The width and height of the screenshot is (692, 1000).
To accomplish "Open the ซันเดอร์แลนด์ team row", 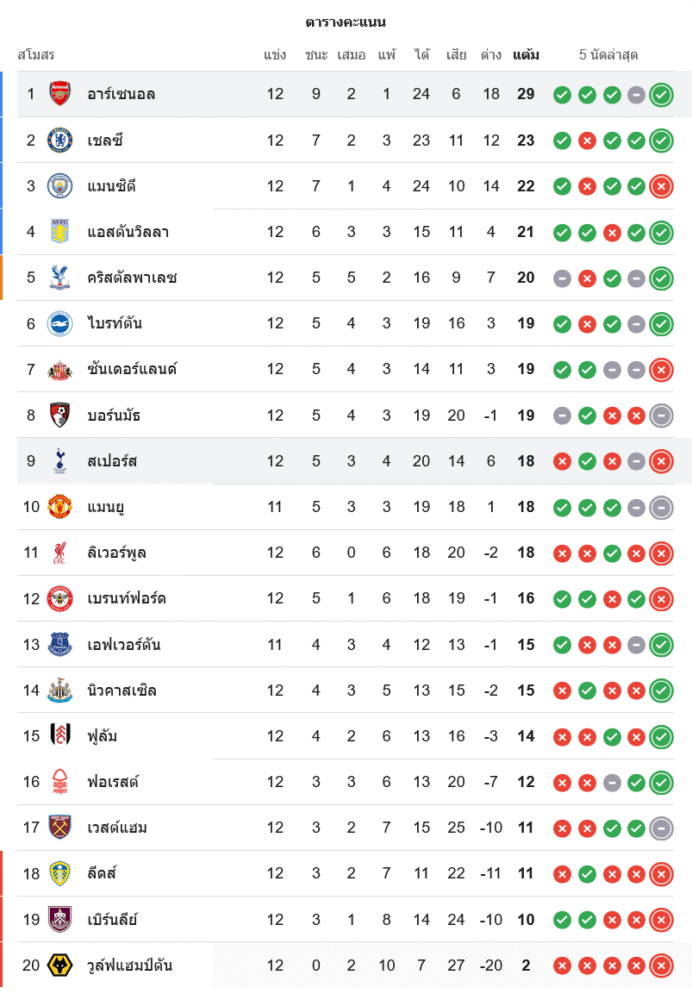I will coord(131,370).
